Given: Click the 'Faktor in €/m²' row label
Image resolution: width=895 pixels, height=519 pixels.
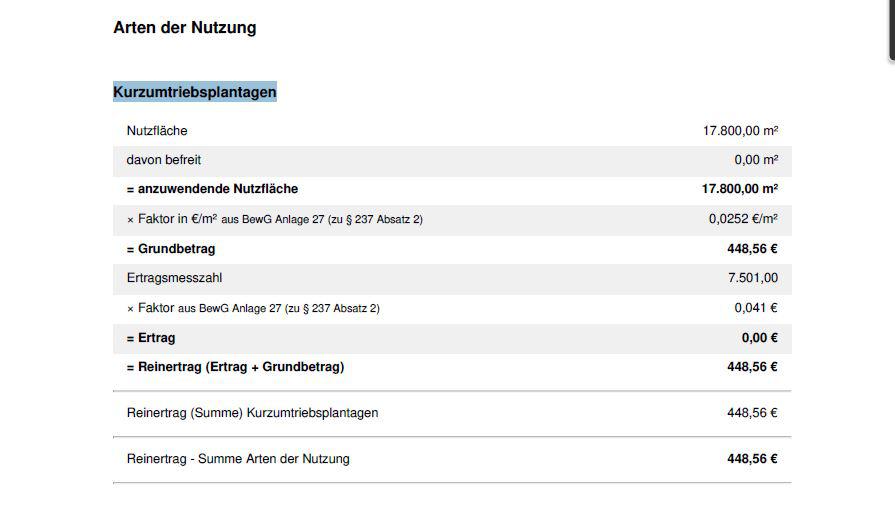Looking at the screenshot, I should tap(275, 219).
